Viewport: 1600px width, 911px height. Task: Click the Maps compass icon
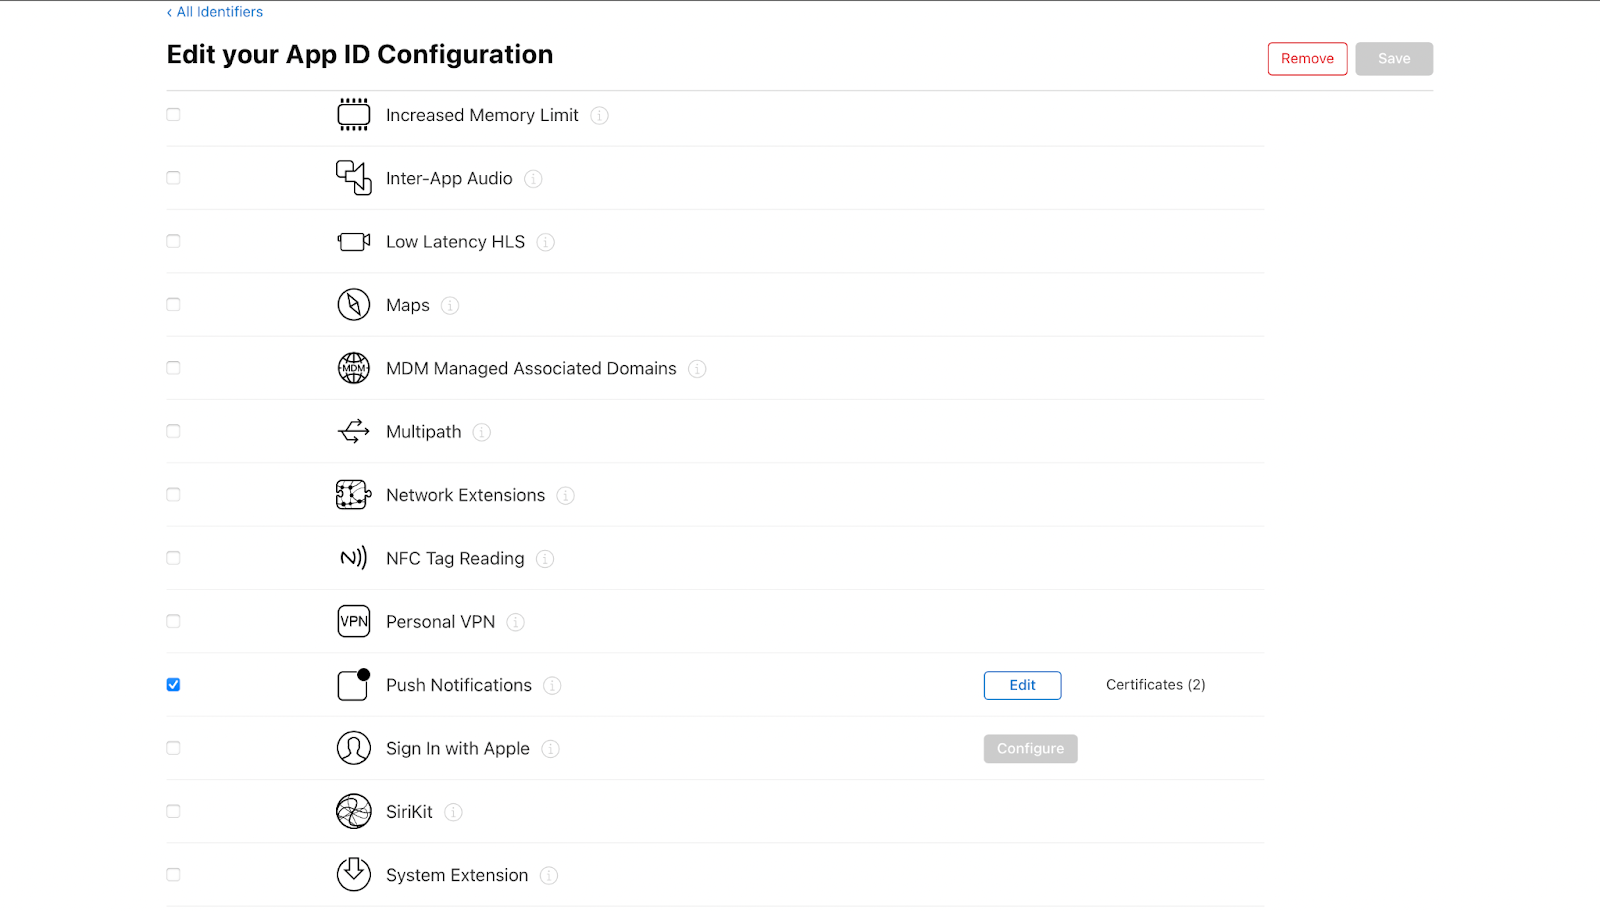click(x=353, y=304)
